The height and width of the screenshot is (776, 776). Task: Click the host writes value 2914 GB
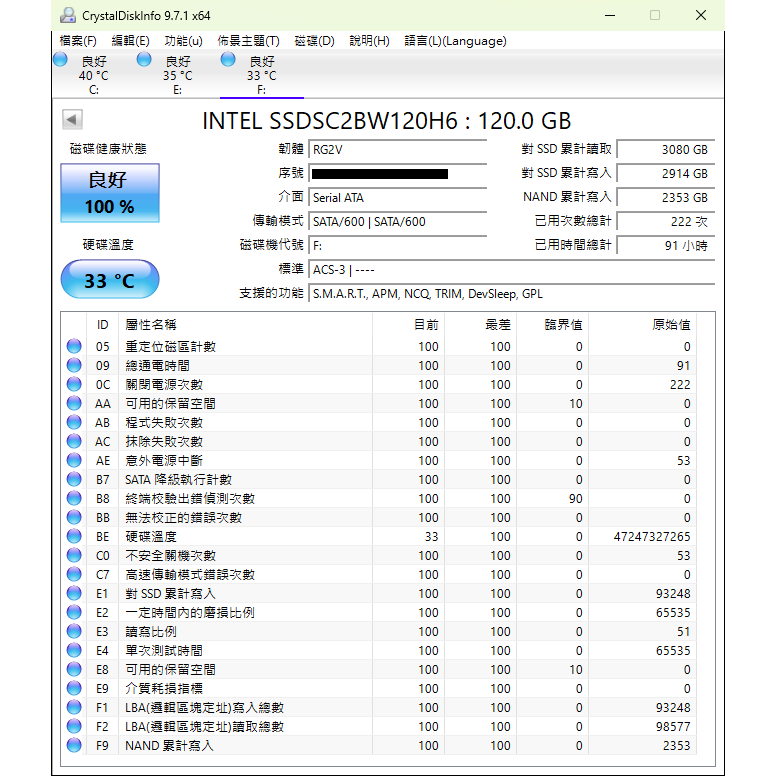pyautogui.click(x=666, y=173)
